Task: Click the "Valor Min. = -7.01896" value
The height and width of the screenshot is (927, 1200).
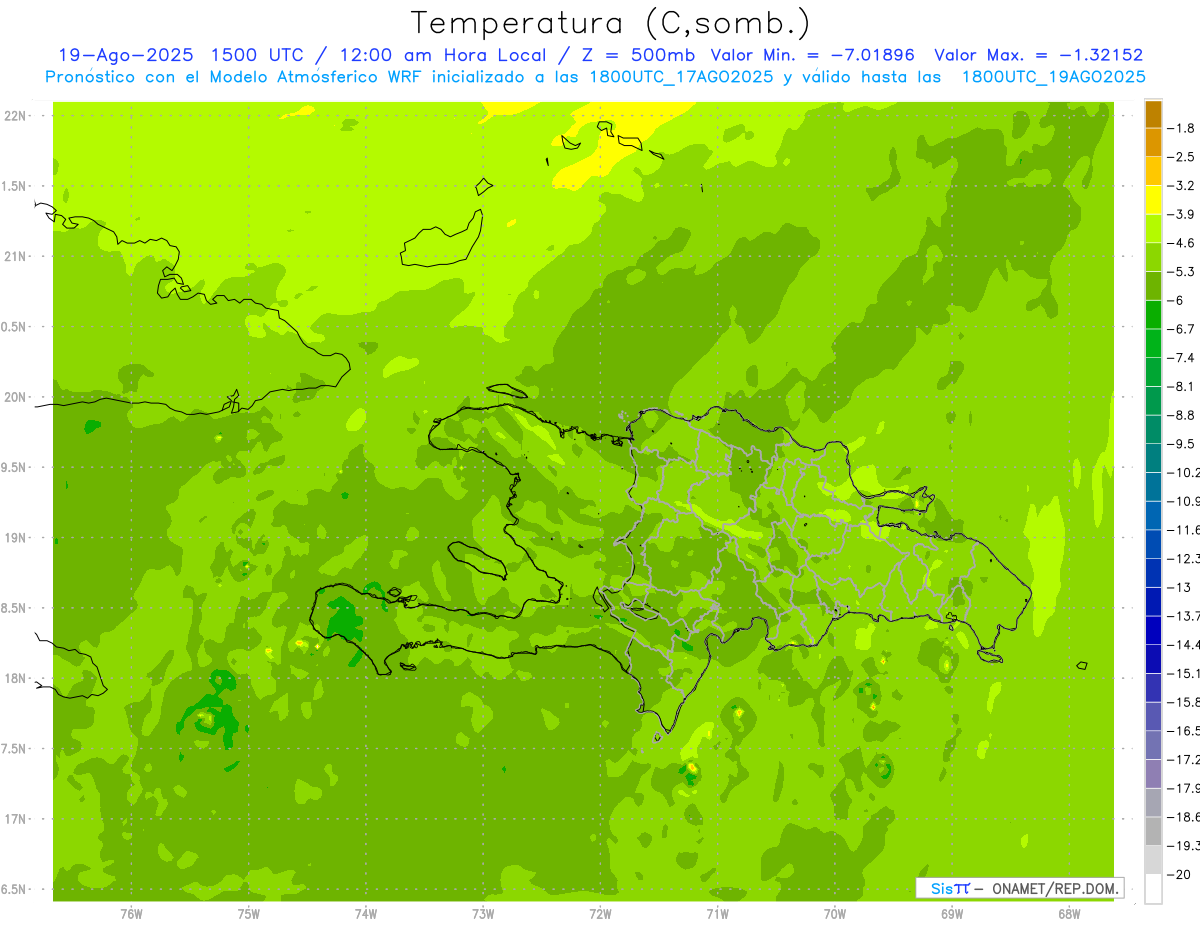Action: pyautogui.click(x=815, y=55)
